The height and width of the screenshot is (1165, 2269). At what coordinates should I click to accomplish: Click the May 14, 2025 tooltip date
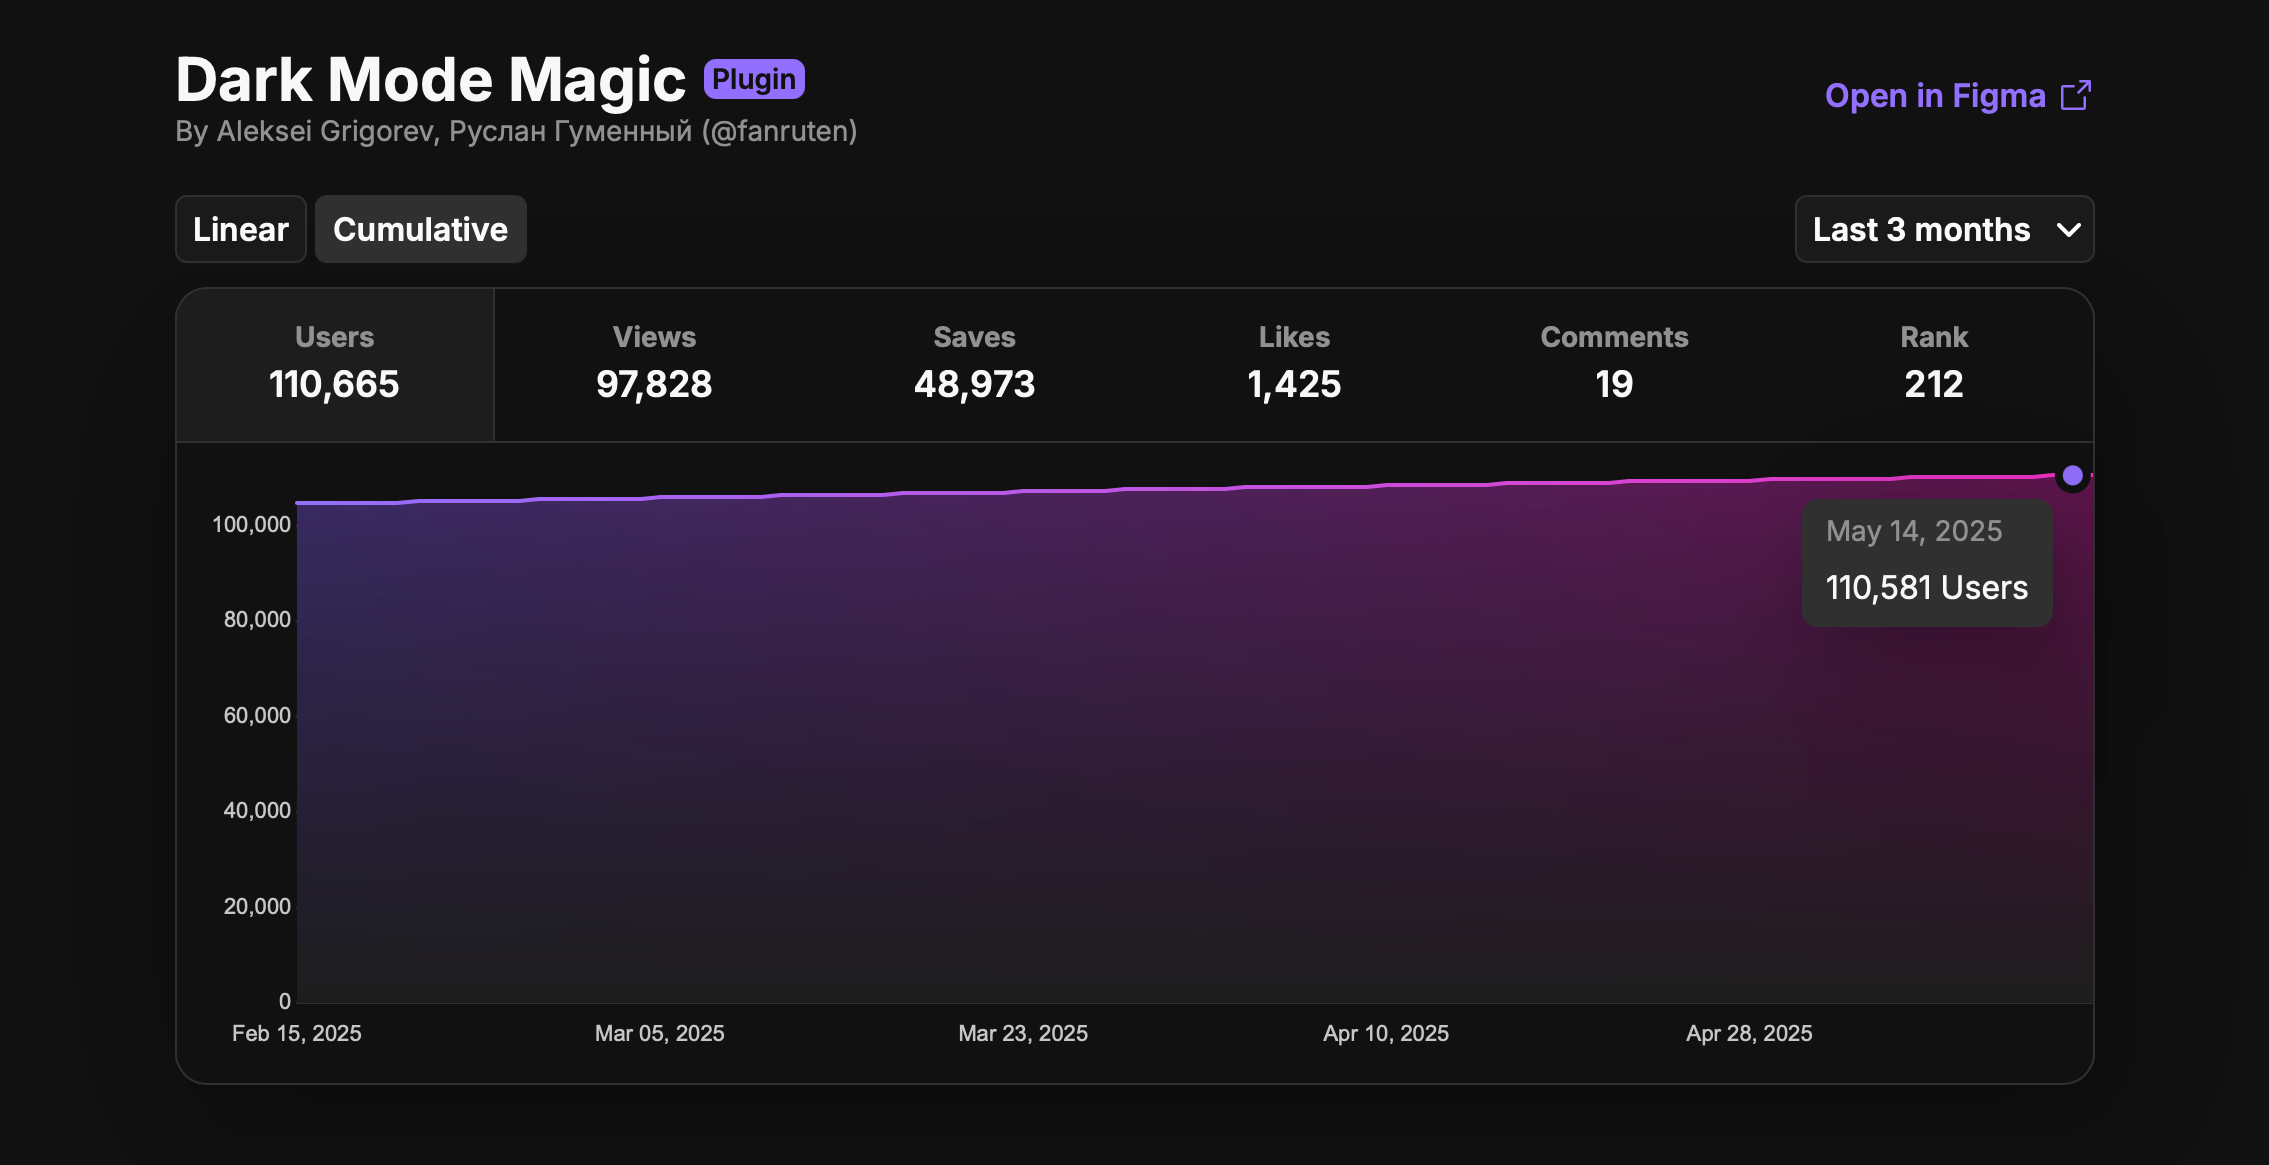click(1914, 531)
